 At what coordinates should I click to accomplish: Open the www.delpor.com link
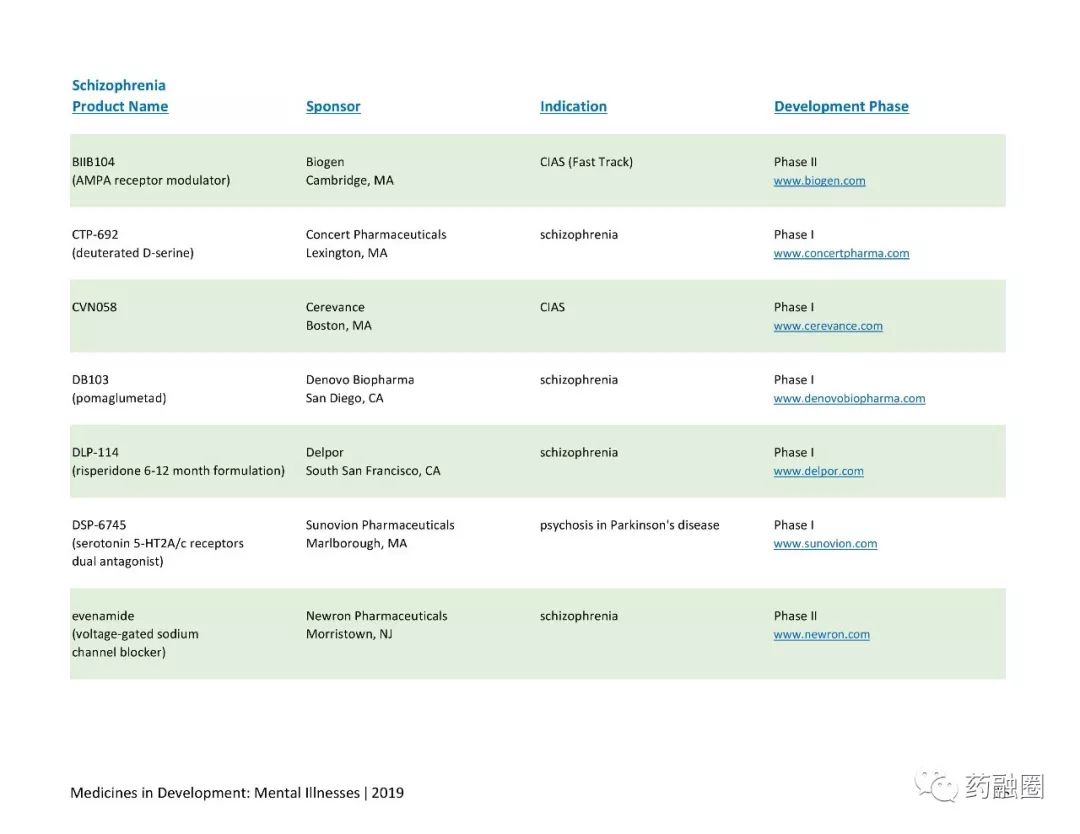tap(818, 472)
